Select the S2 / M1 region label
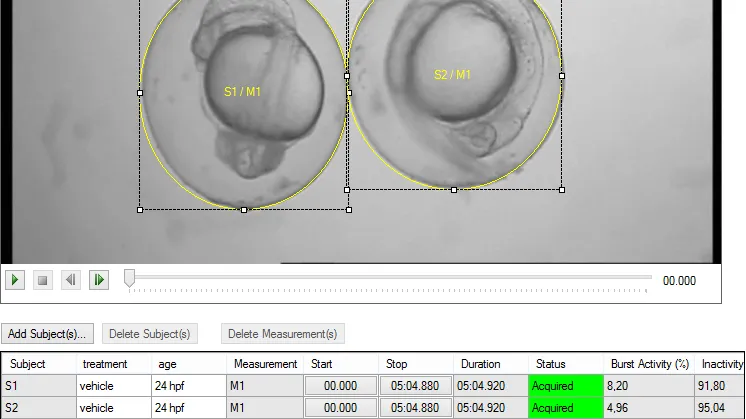This screenshot has height=419, width=746. click(452, 75)
